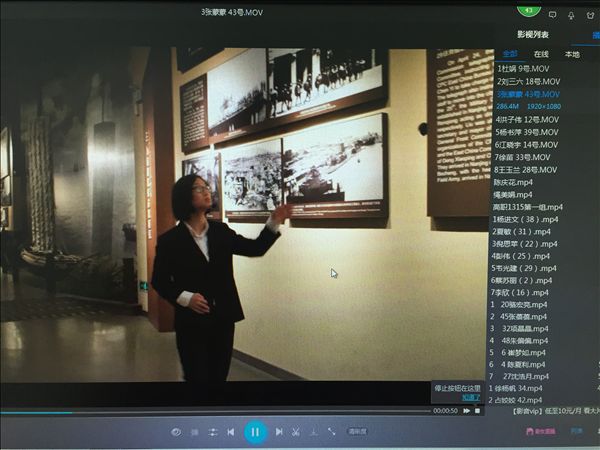The height and width of the screenshot is (450, 600).
Task: Switch to the 本地 tab
Action: (x=571, y=54)
